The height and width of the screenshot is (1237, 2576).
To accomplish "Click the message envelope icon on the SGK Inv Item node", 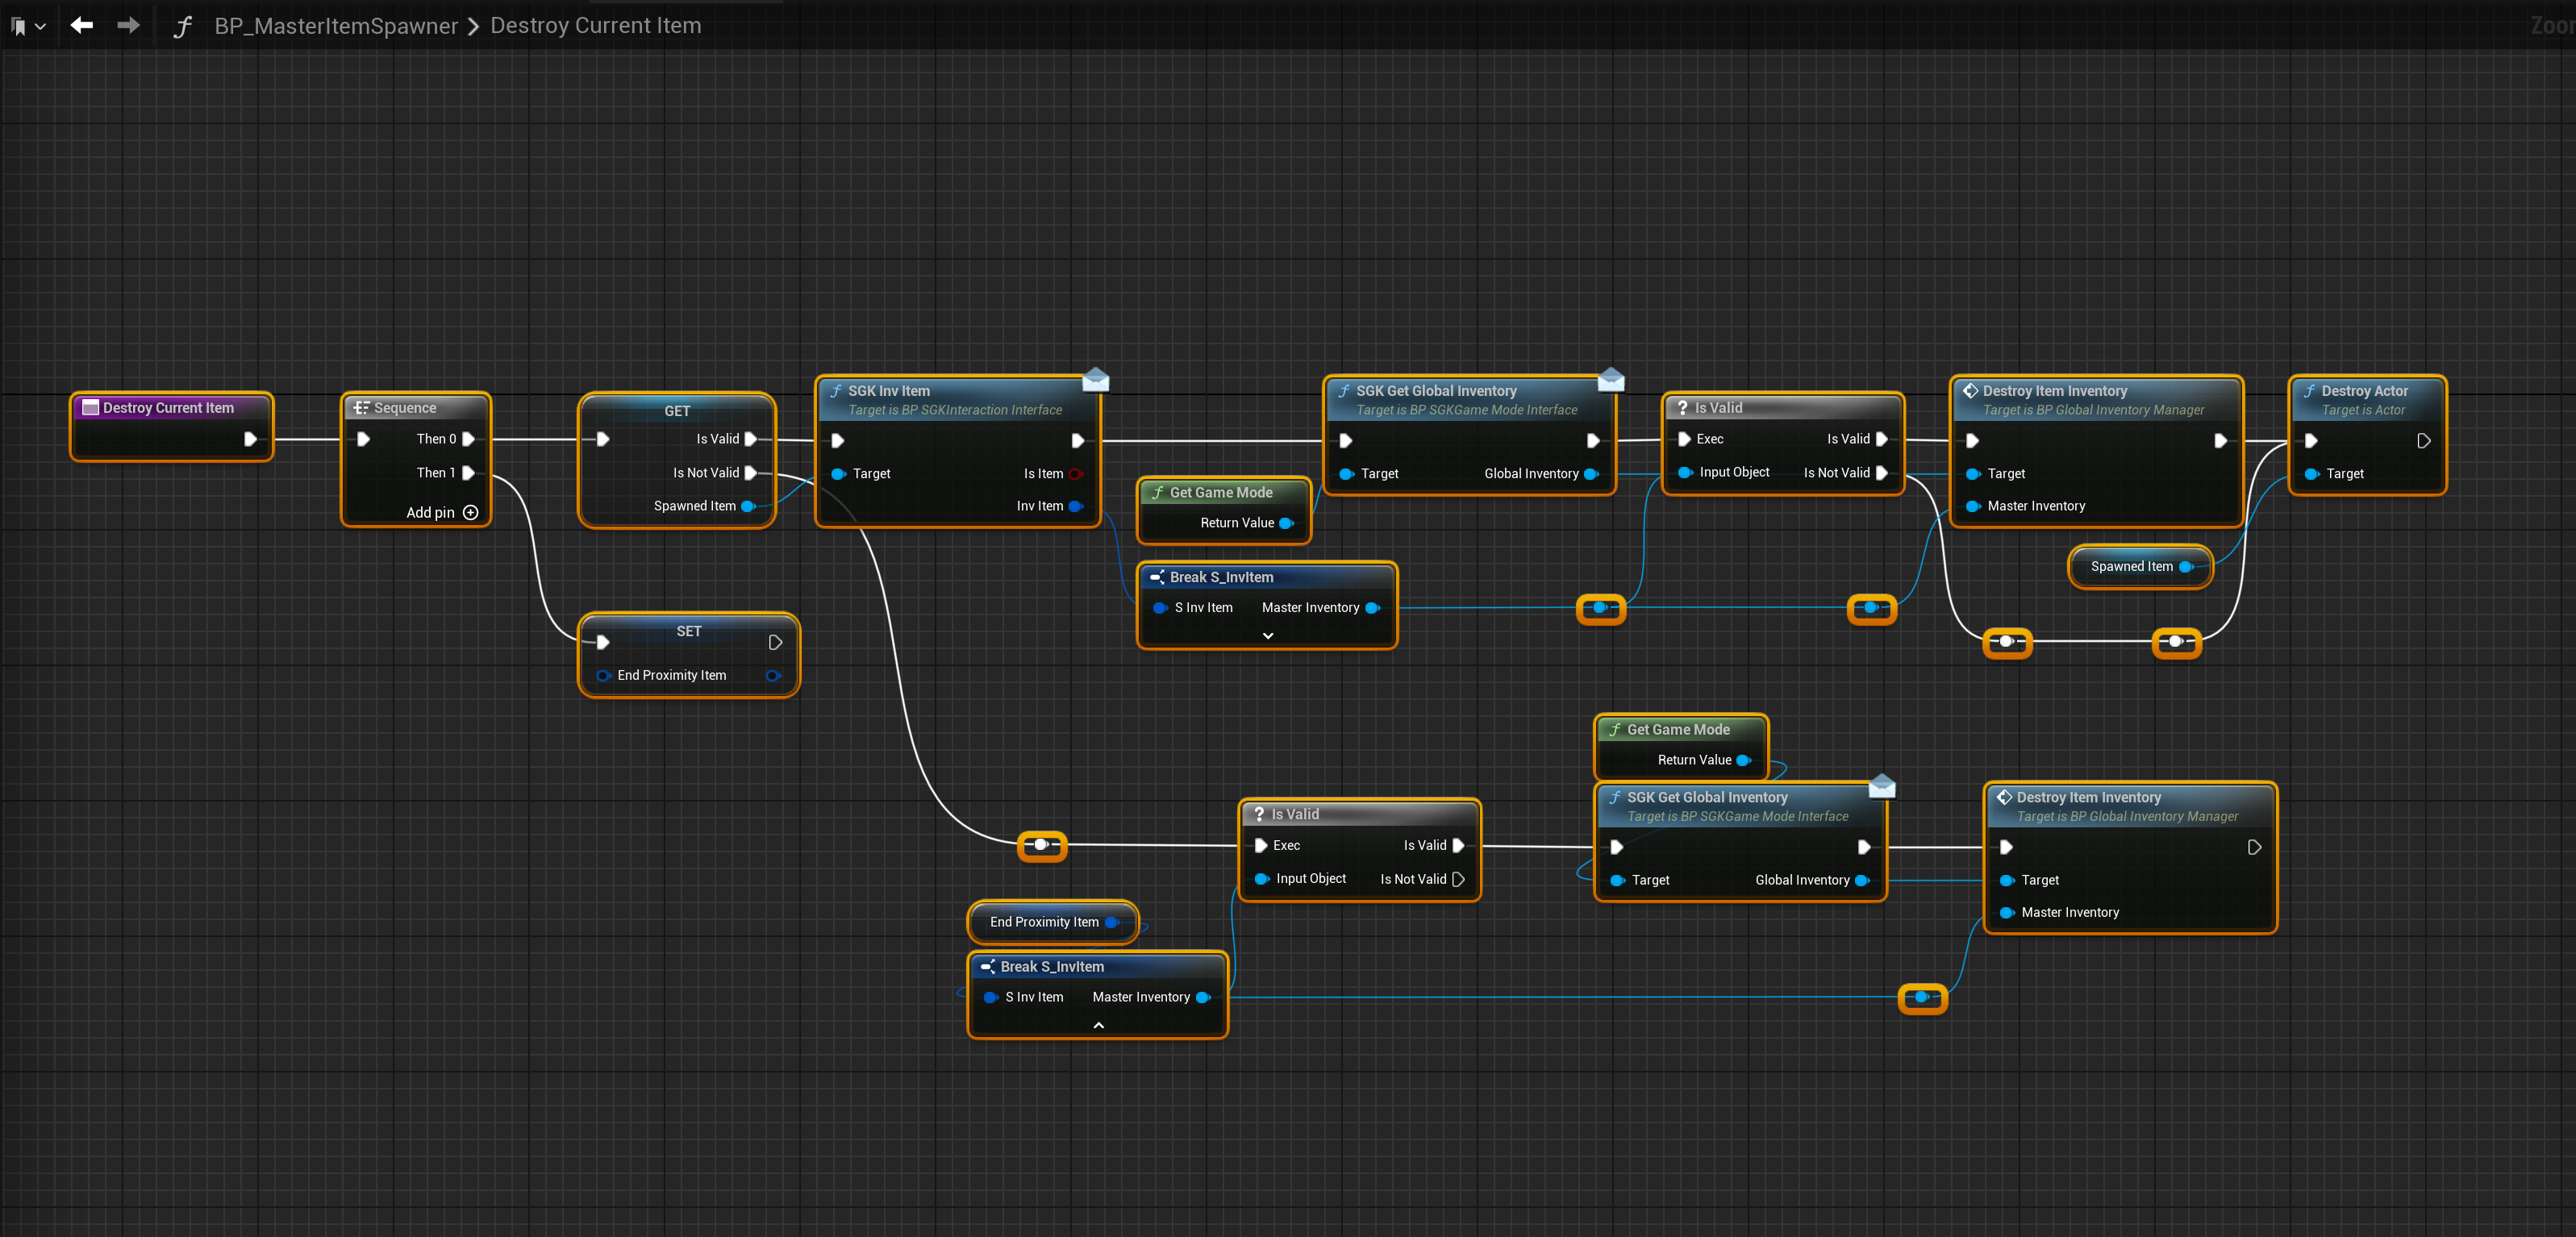I will tap(1095, 379).
